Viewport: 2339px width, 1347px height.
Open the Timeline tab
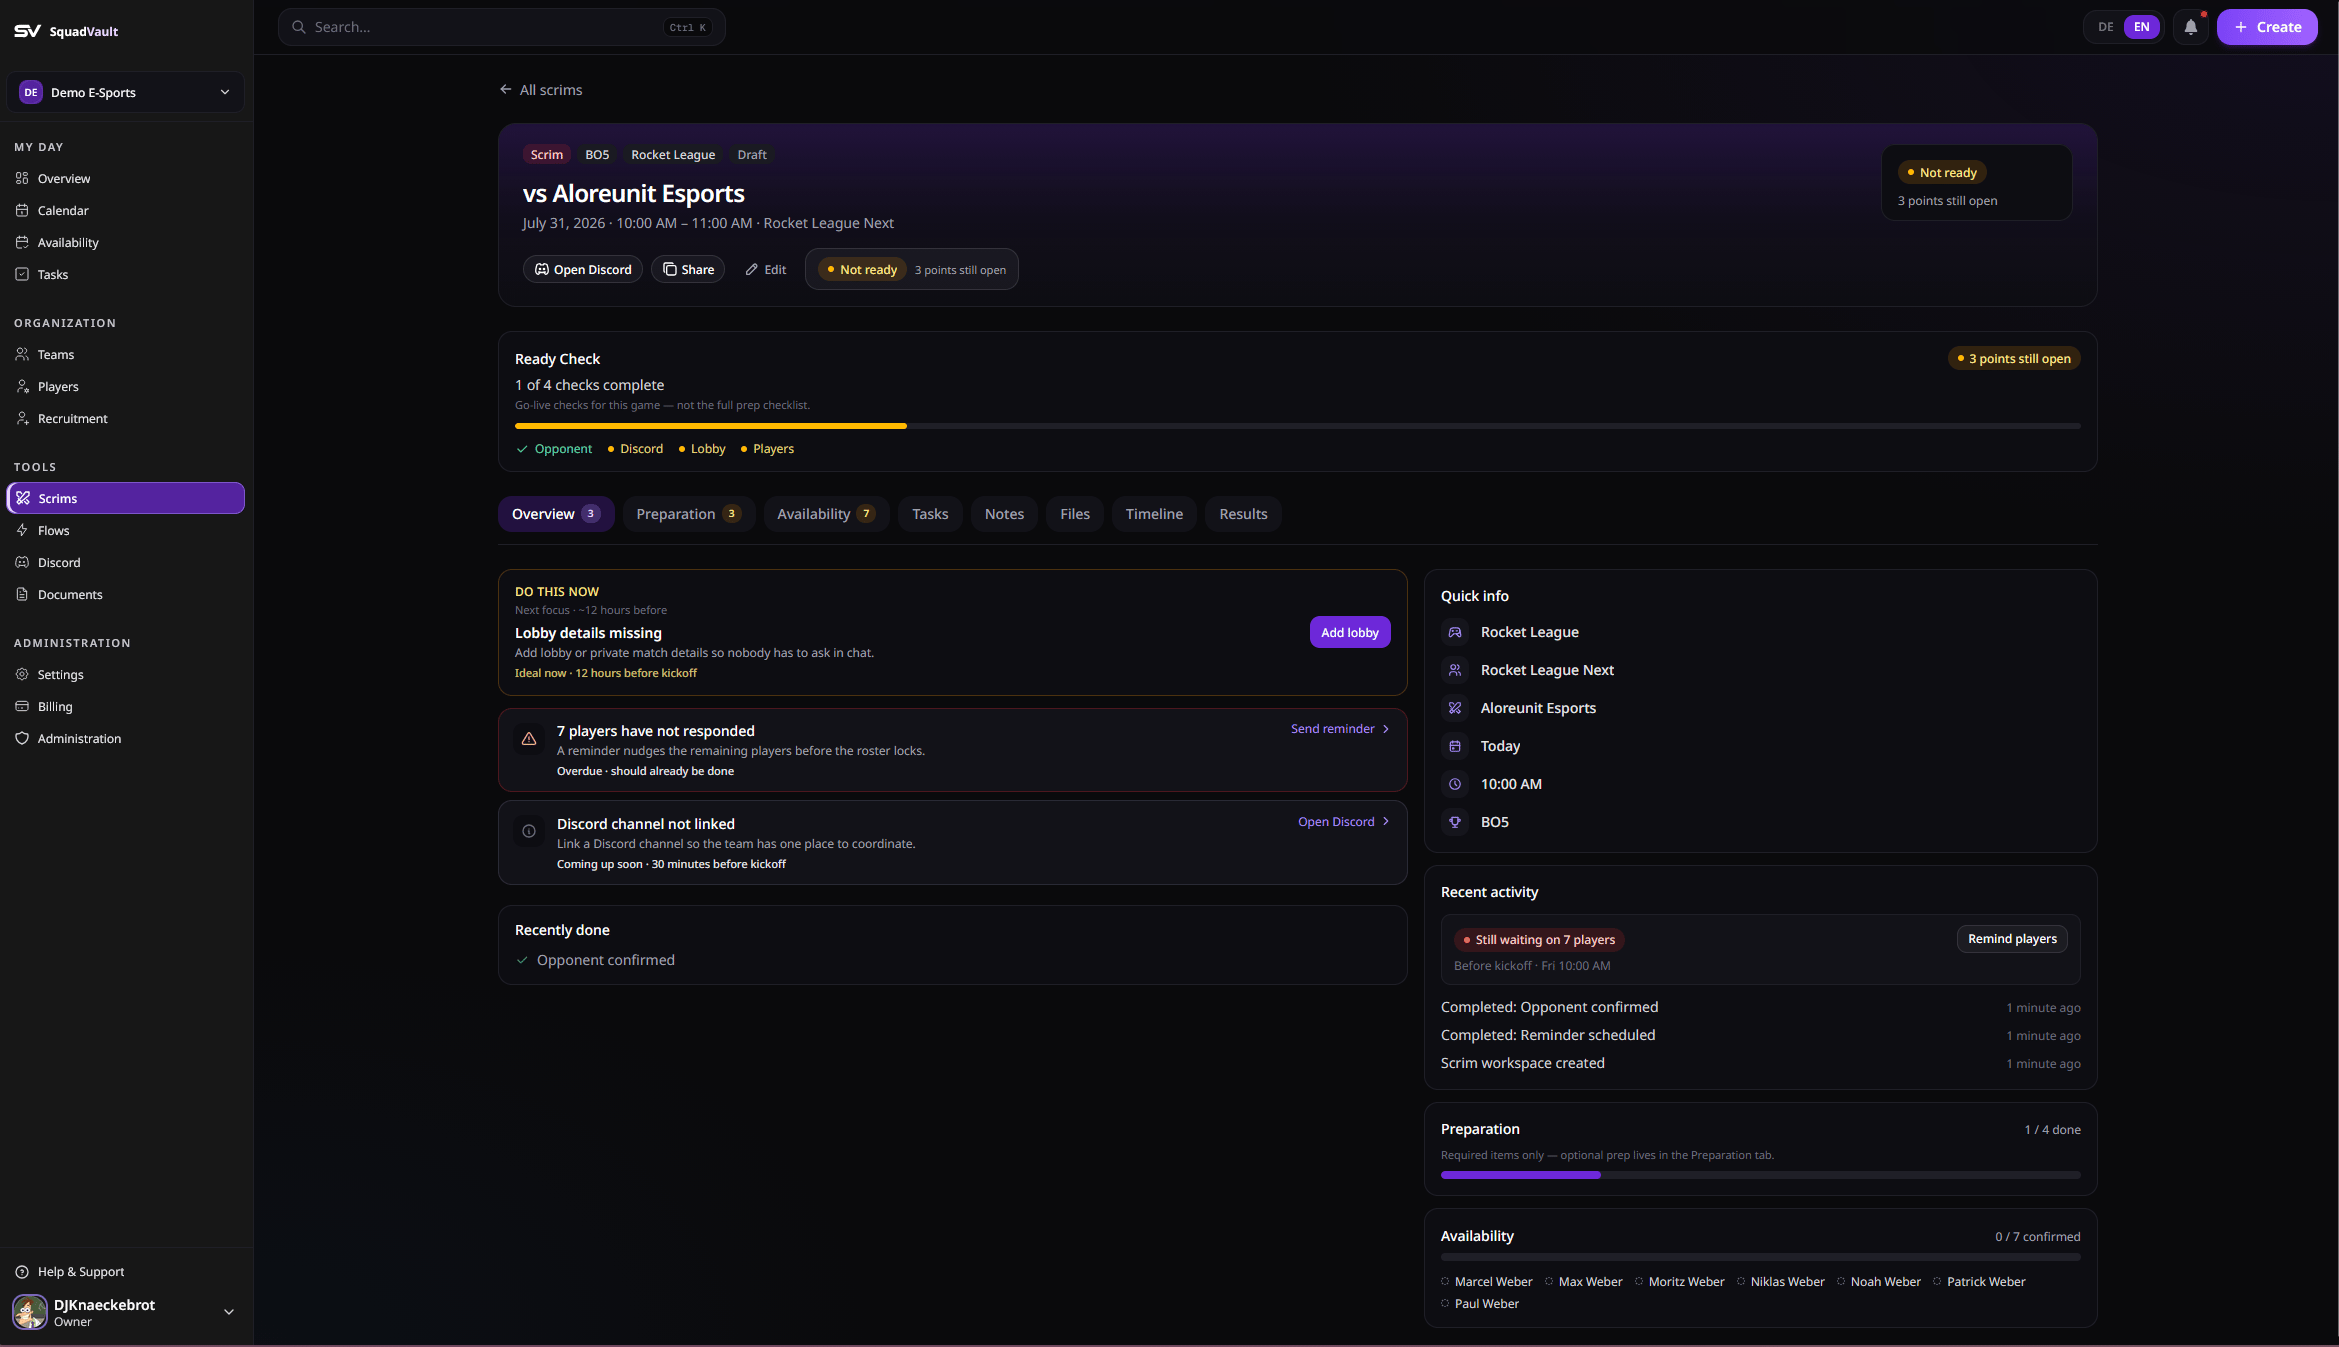click(1154, 514)
